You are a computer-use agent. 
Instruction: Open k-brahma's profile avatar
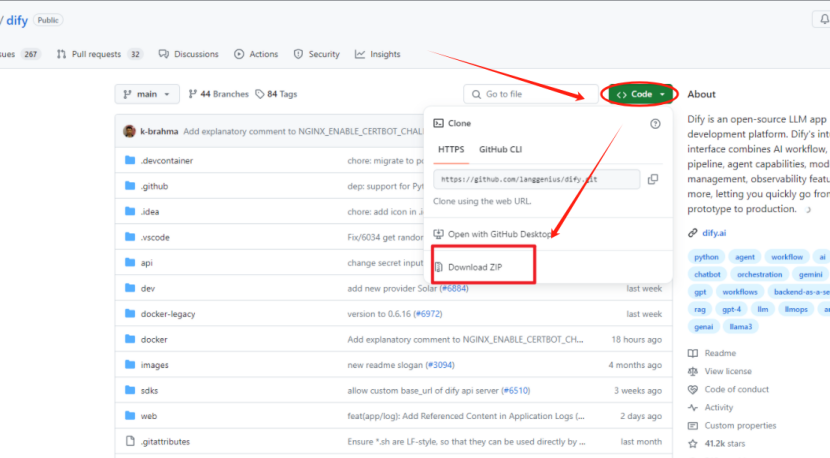(130, 131)
